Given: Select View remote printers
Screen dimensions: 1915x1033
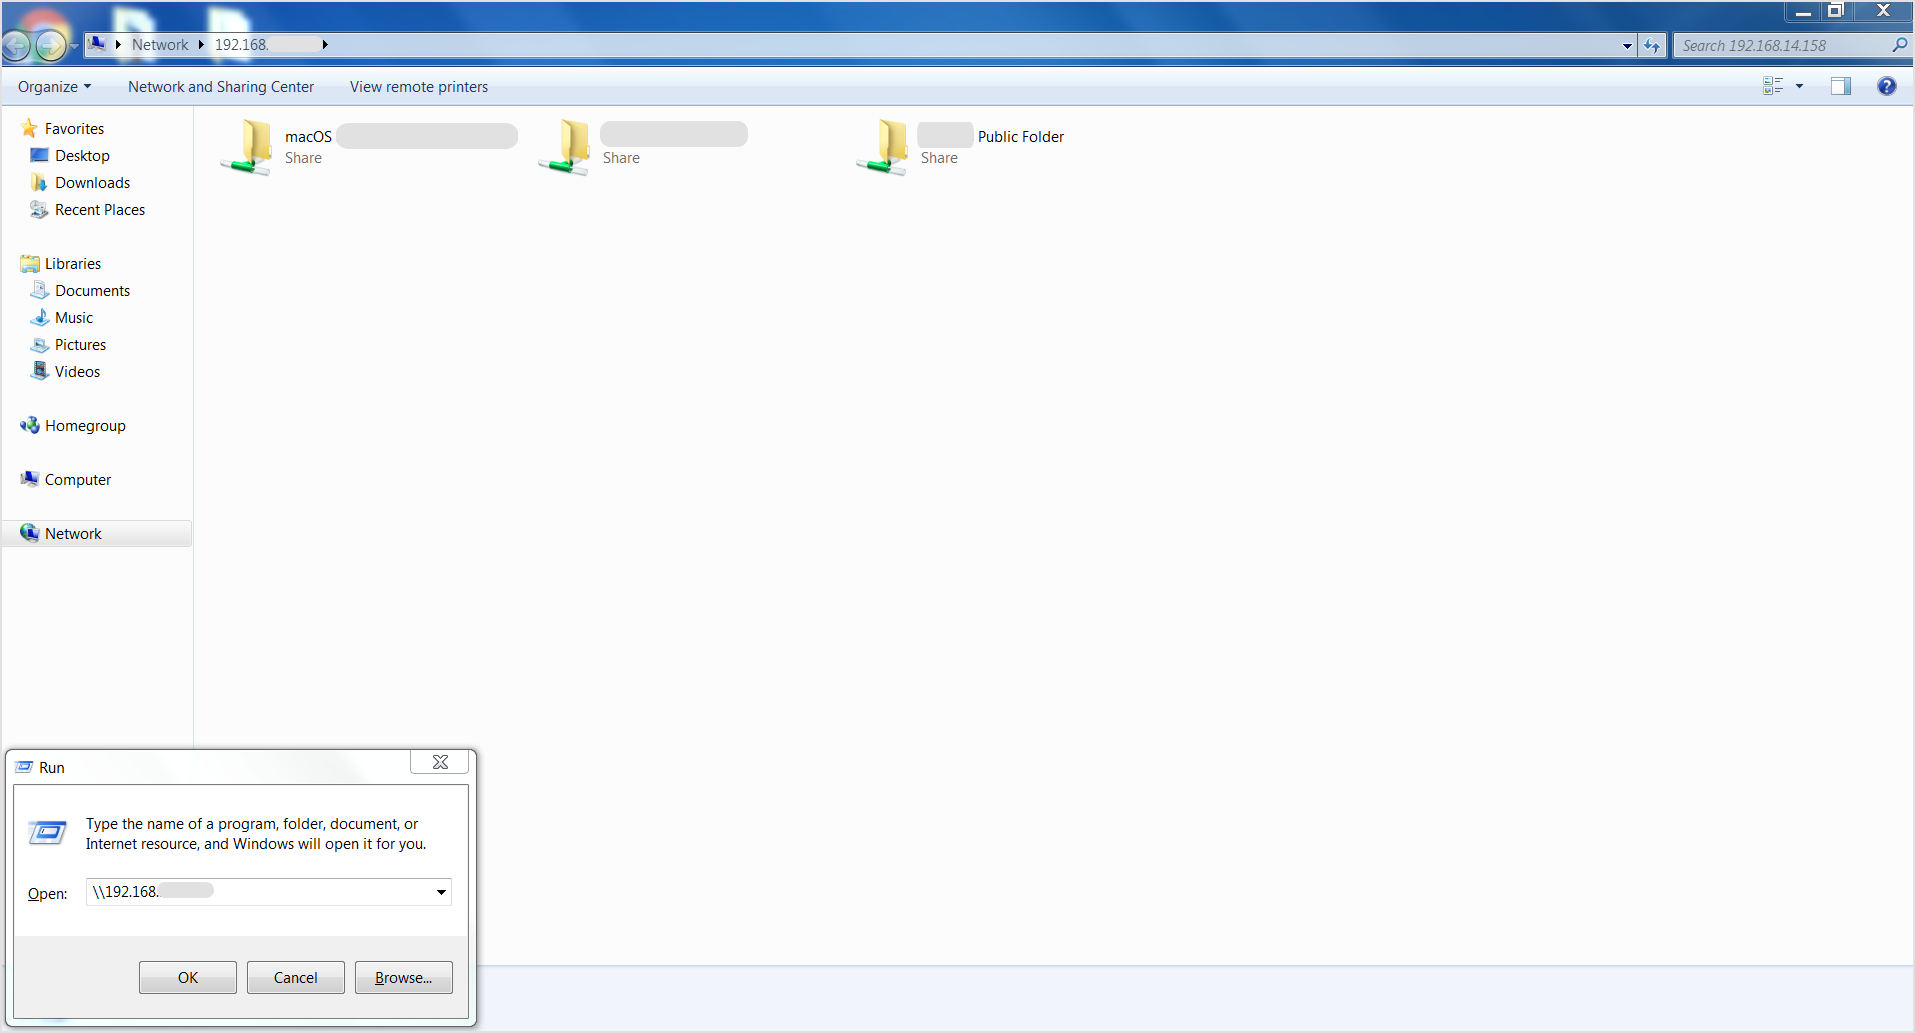Looking at the screenshot, I should tap(418, 86).
